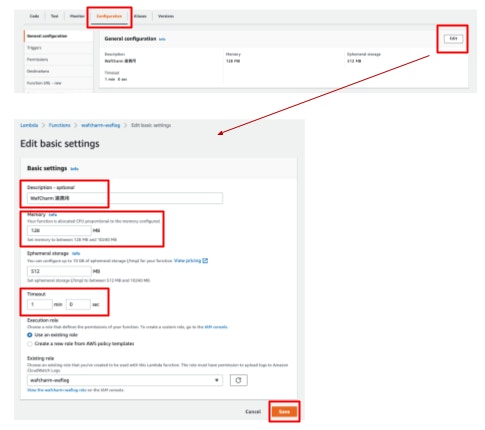Viewport: 485px width, 430px height.
Task: Click the Description optional text field
Action: (125, 198)
